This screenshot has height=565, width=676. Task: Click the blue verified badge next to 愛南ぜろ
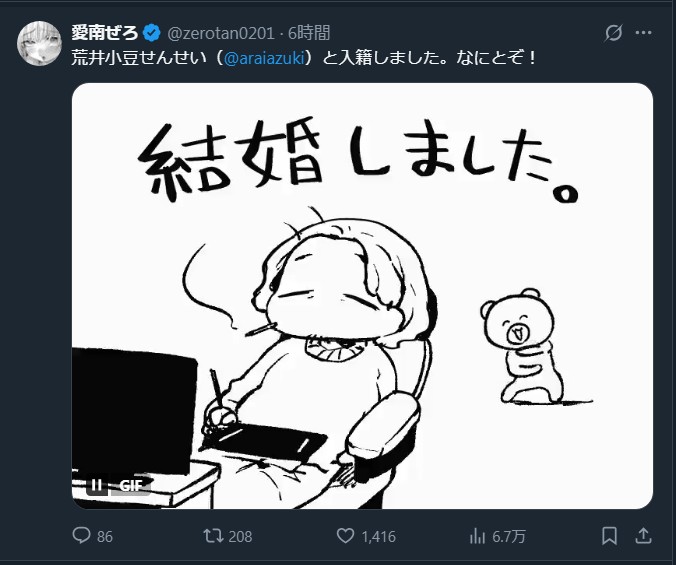point(151,33)
